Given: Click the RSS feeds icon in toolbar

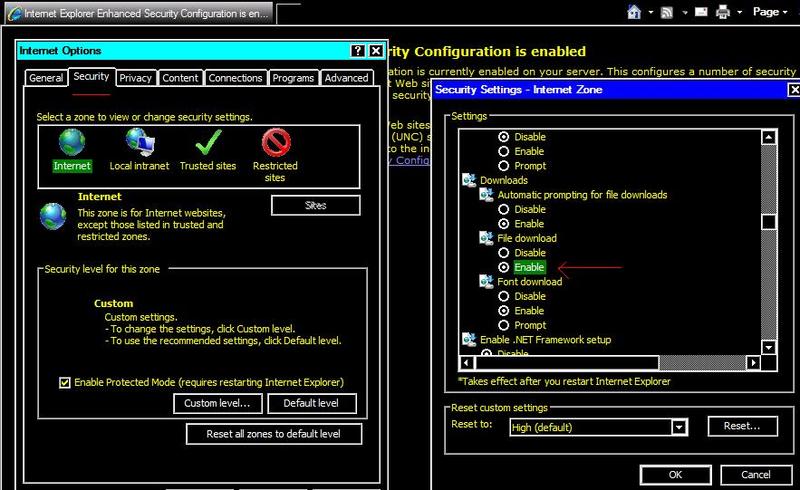Looking at the screenshot, I should coord(667,12).
